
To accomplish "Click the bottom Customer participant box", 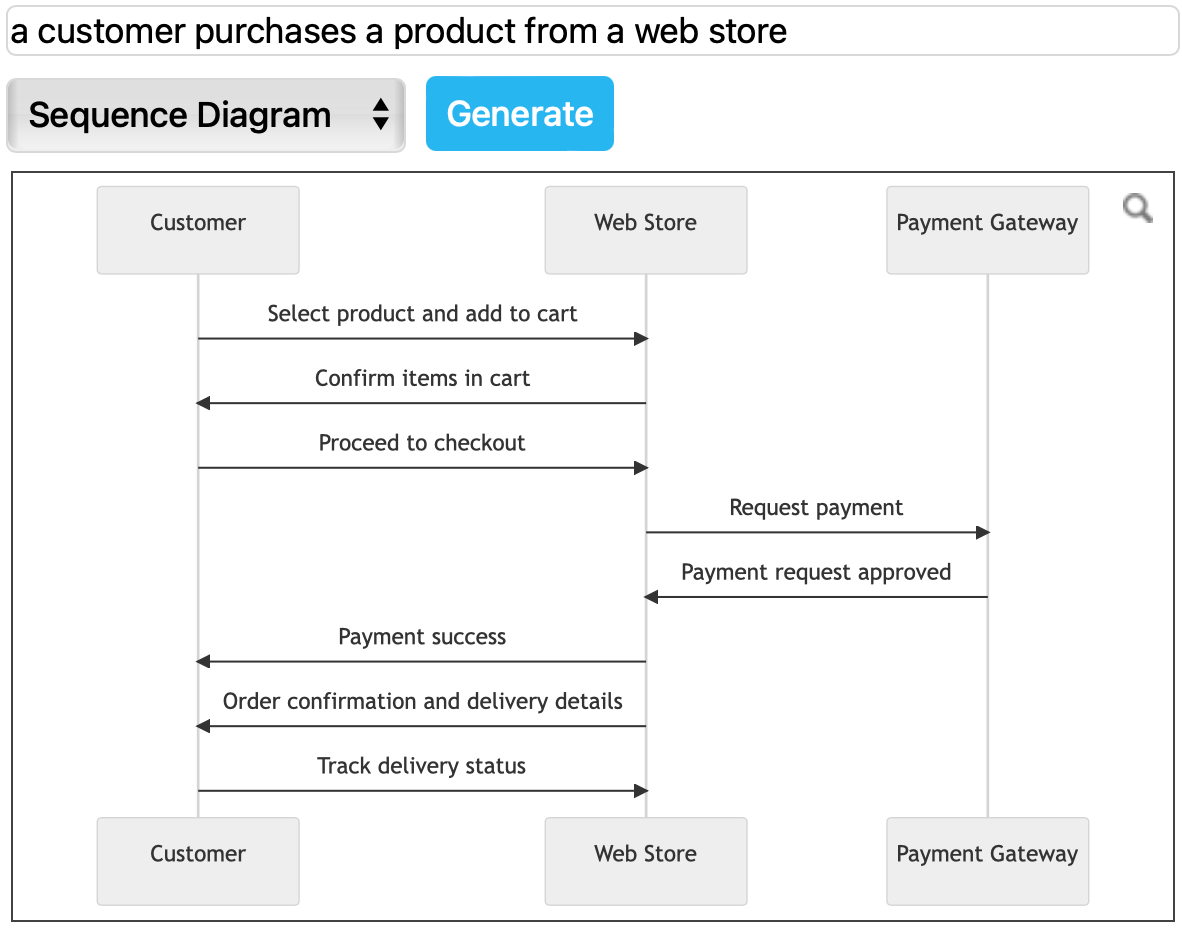I will pos(197,861).
